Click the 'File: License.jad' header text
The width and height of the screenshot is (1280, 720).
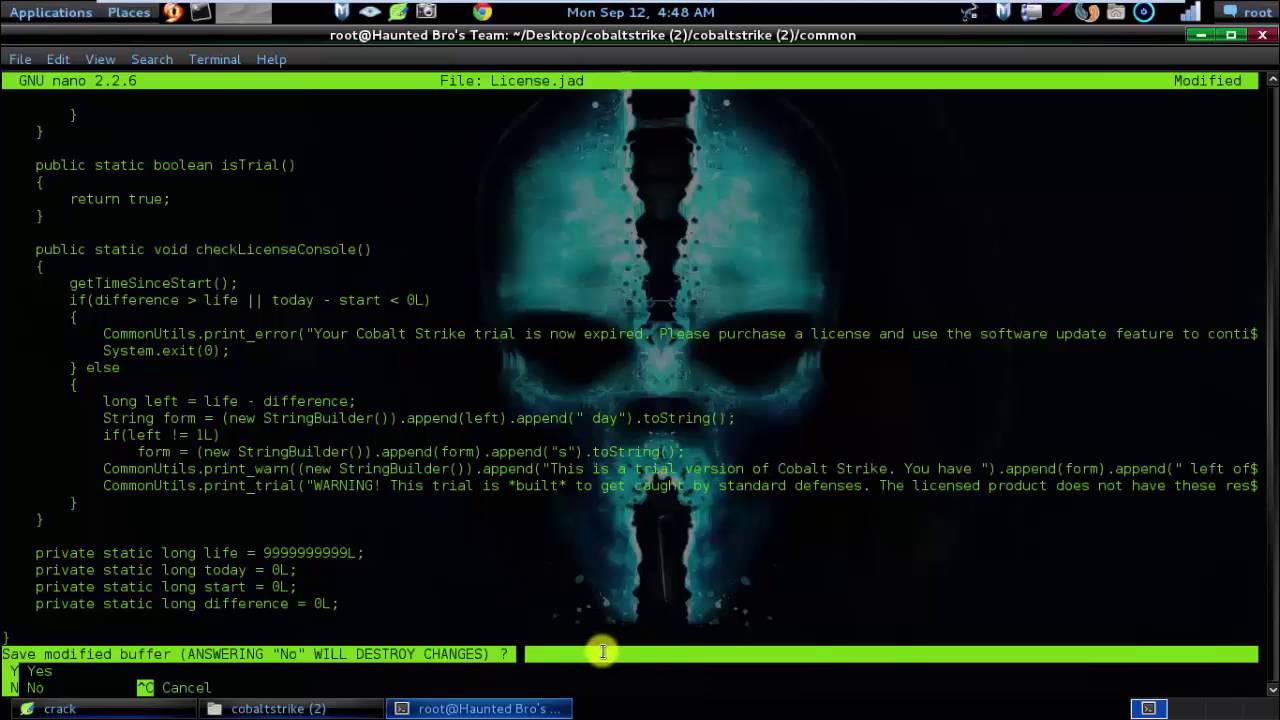point(512,81)
